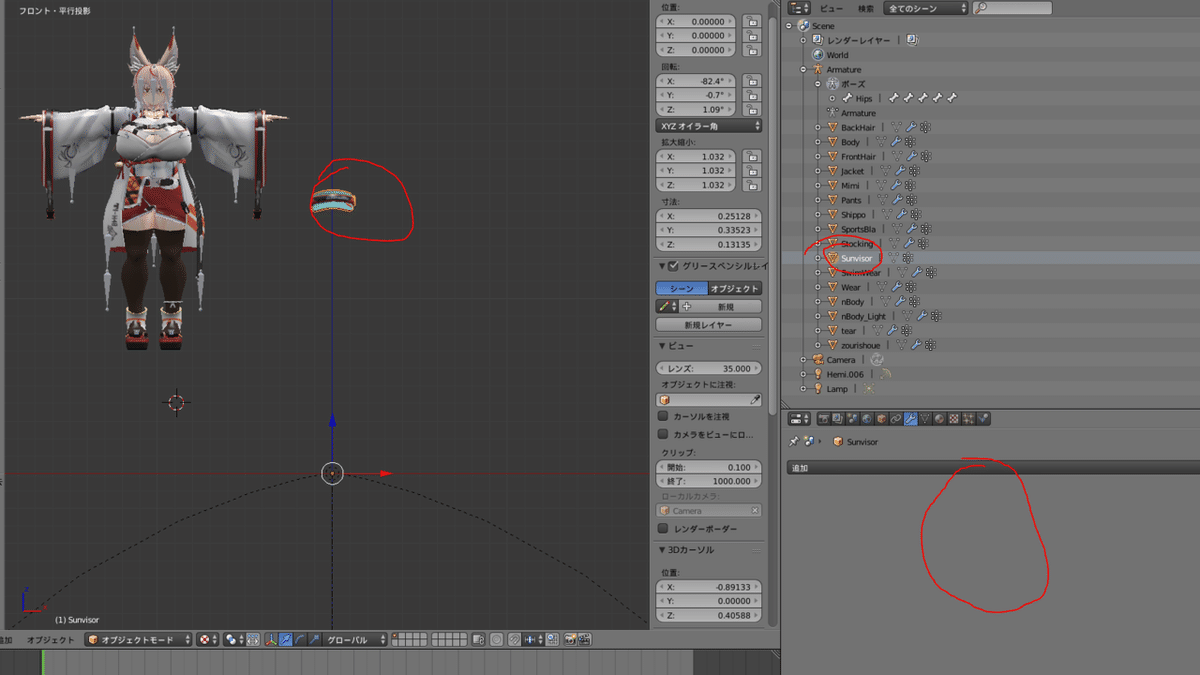Click the render layer icon after レンダーレイヤー
Viewport: 1200px width, 675px height.
(912, 40)
